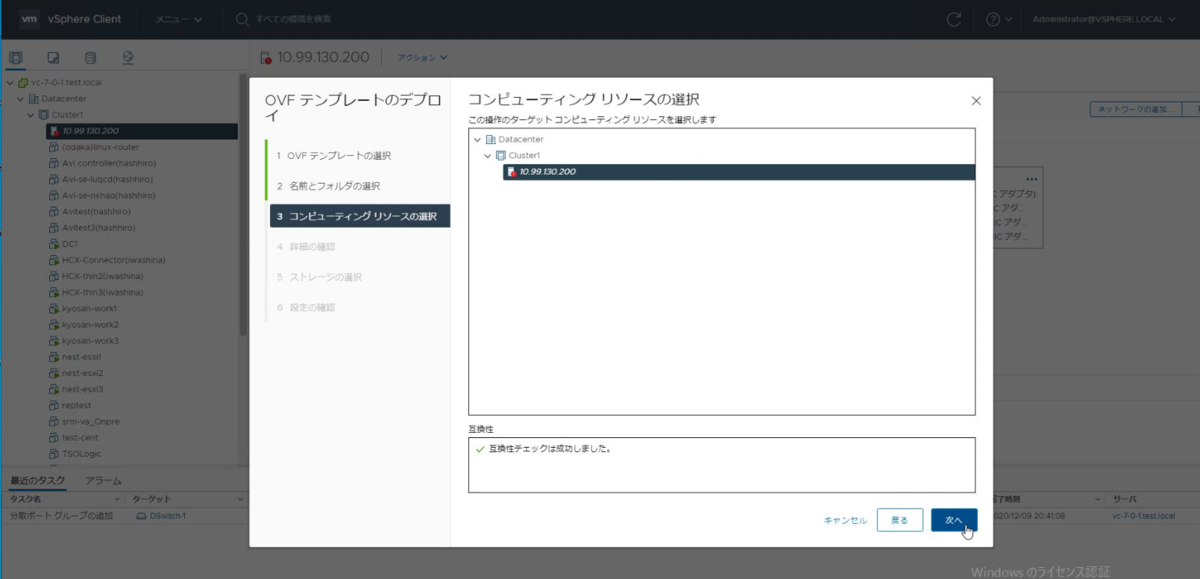Switch to Hosts and Clusters view icon
This screenshot has width=1200, height=579.
(15, 57)
